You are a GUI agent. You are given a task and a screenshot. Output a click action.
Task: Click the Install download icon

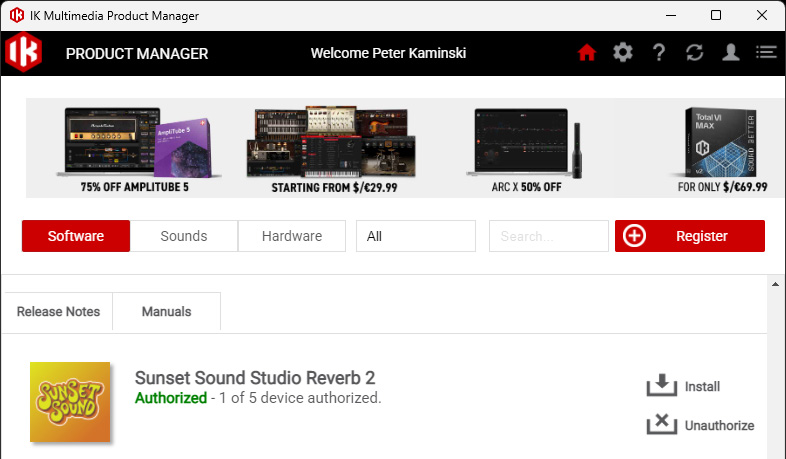(662, 385)
